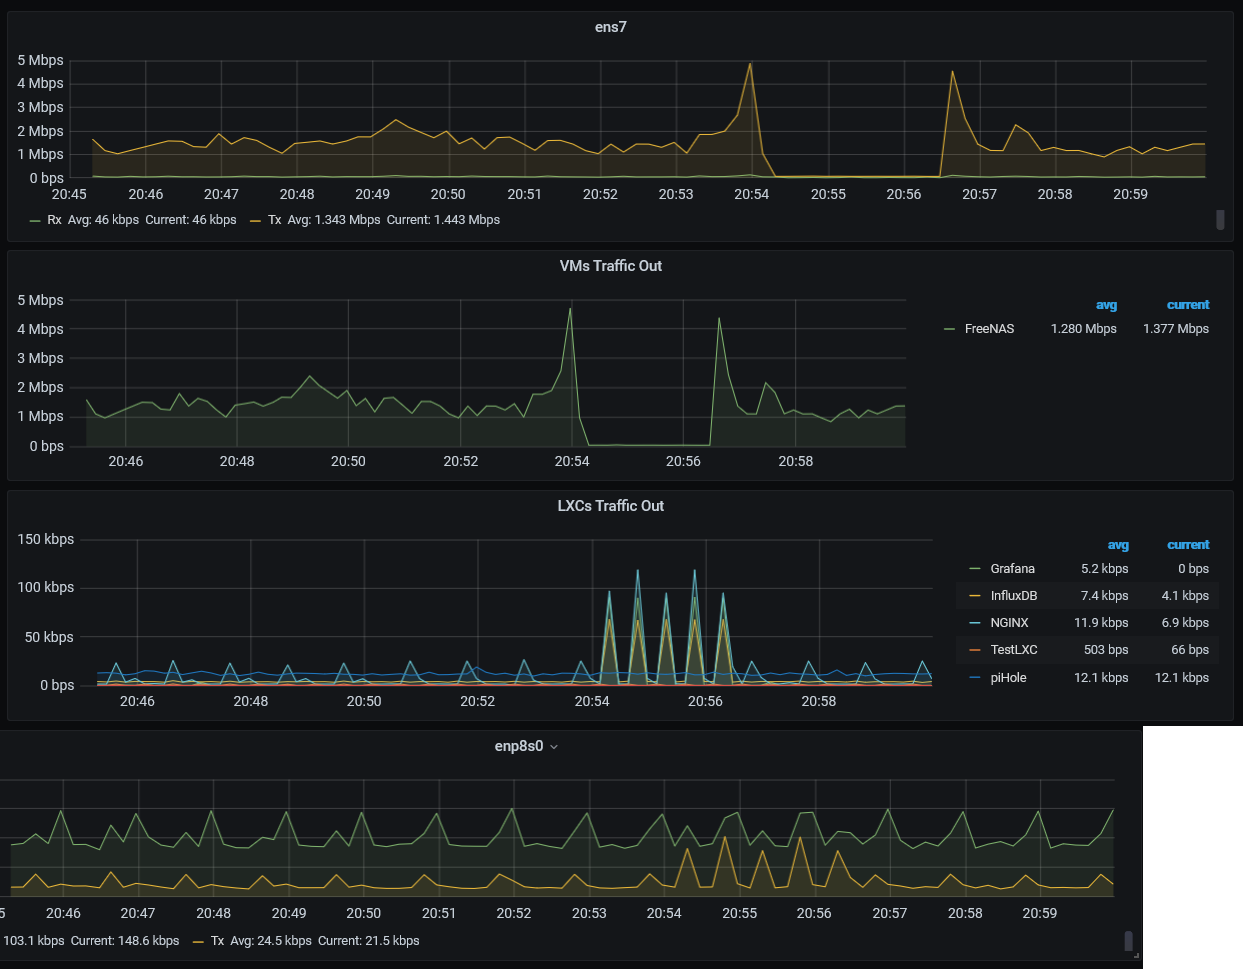Sort LXCs legend by avg column header

(1118, 545)
